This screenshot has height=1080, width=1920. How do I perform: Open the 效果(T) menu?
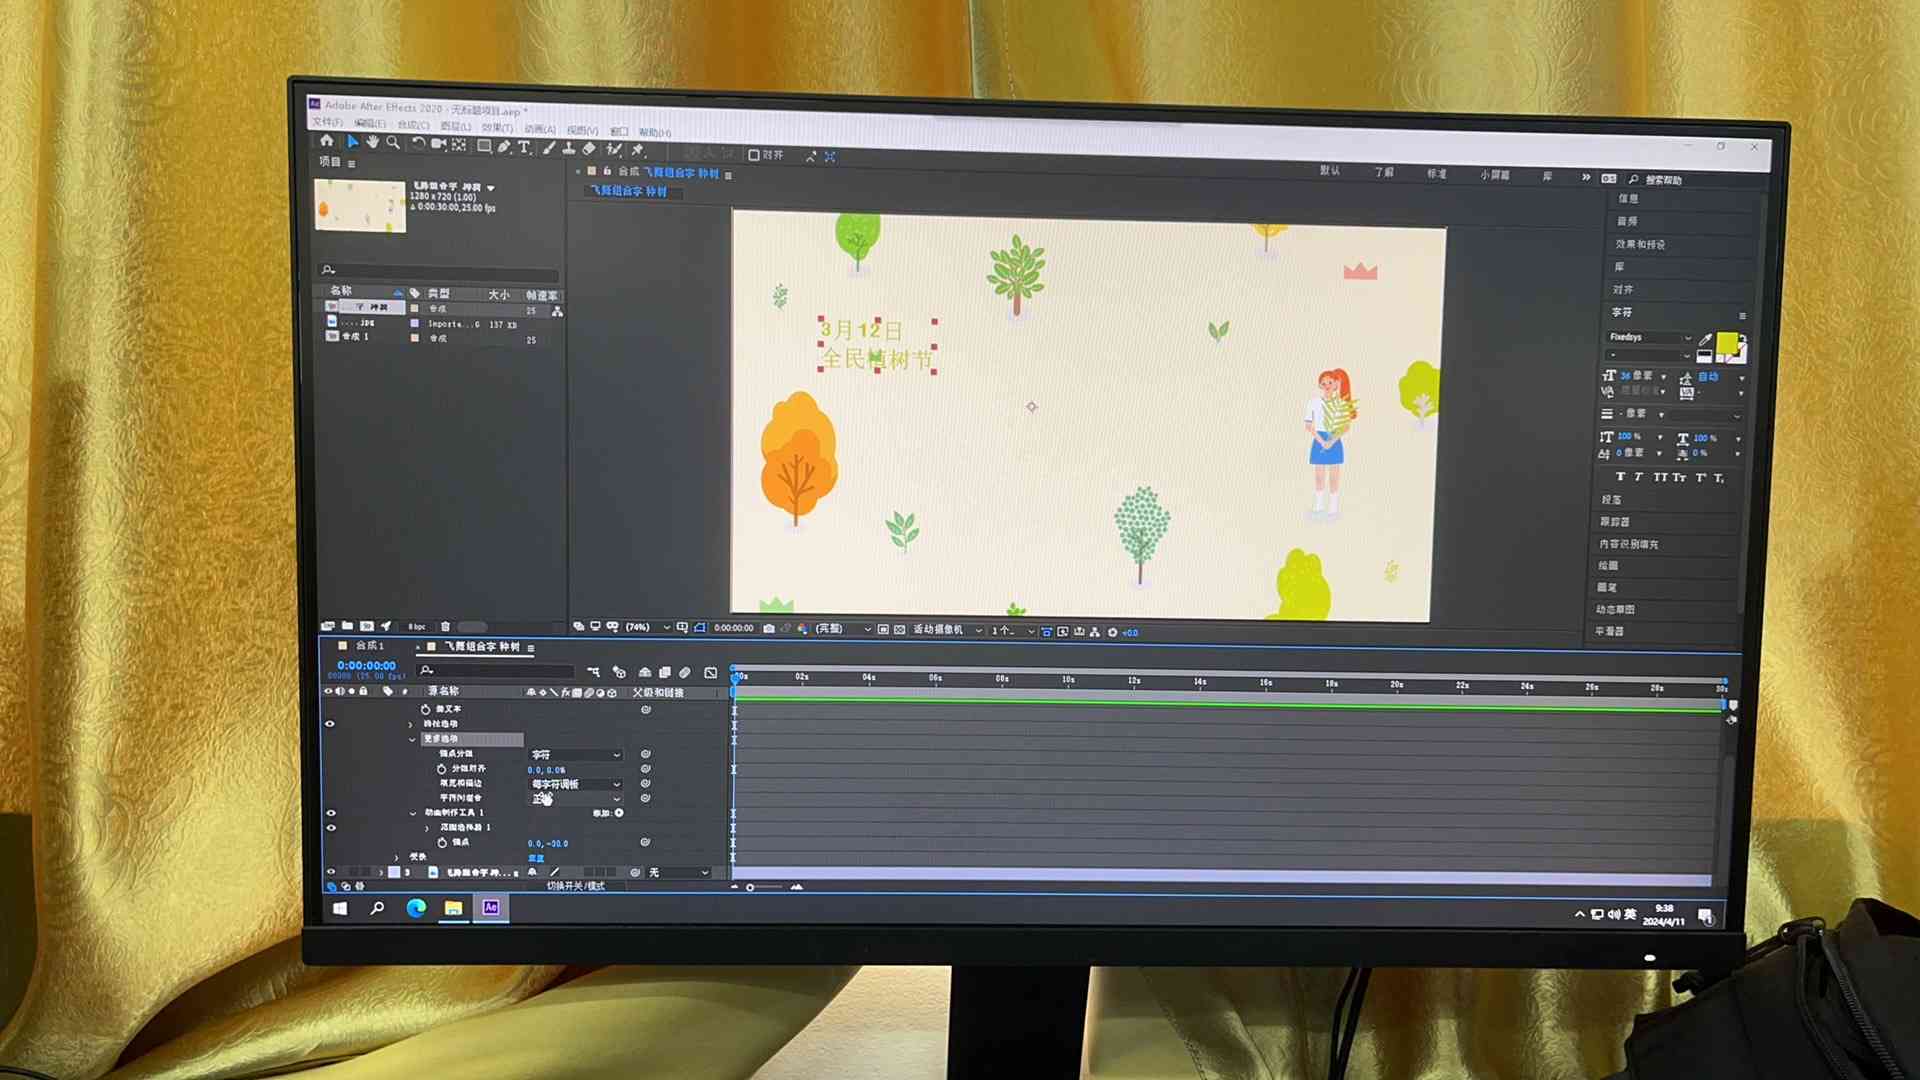497,128
